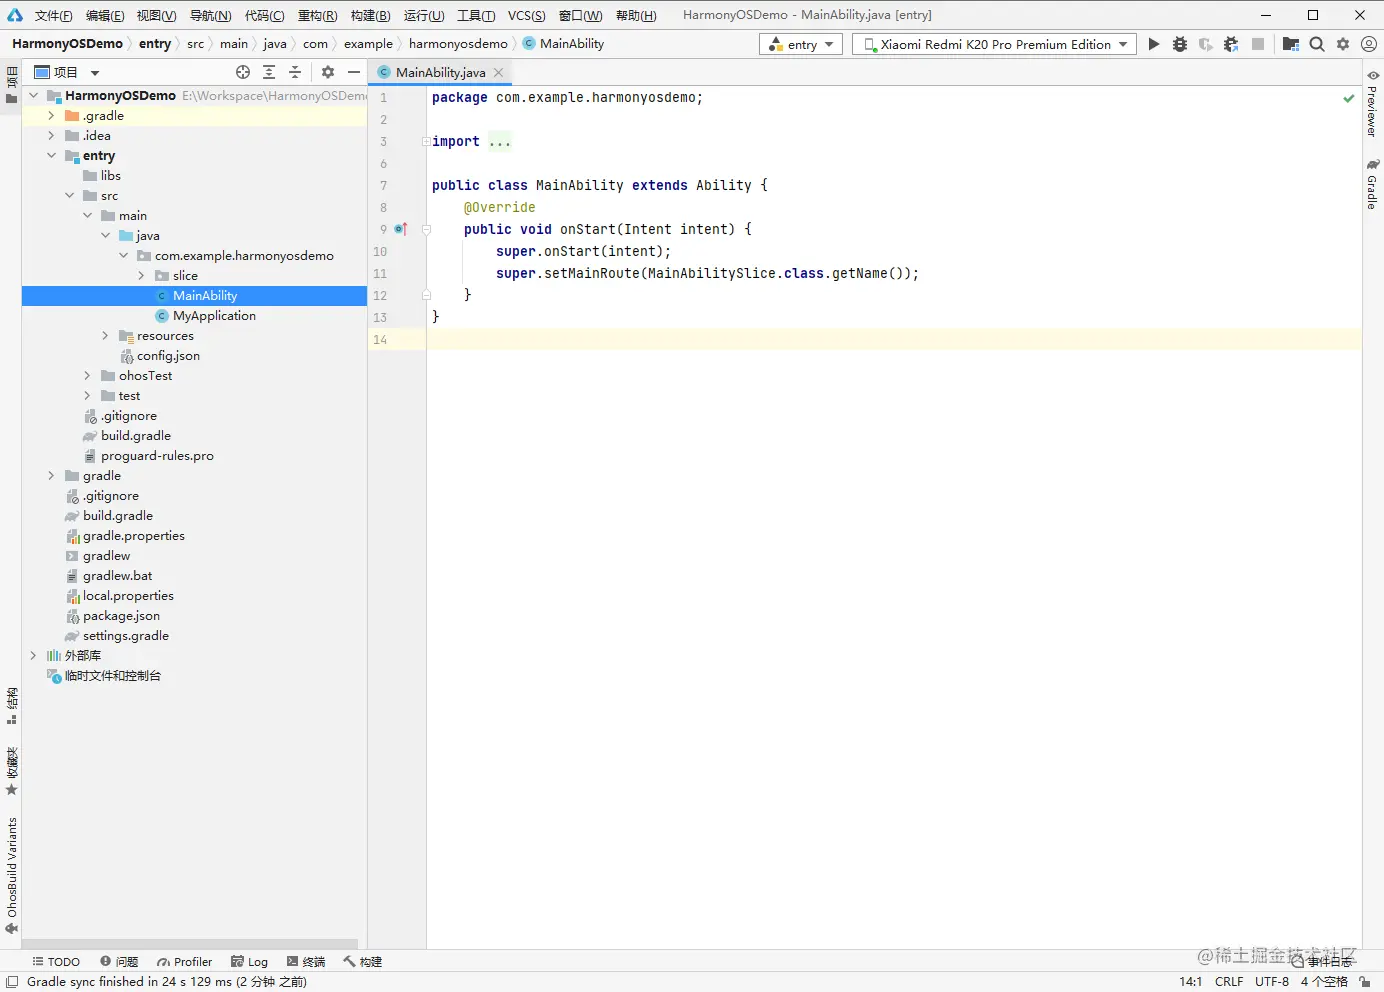Attach debugger to process icon
This screenshot has height=992, width=1384.
click(1231, 44)
